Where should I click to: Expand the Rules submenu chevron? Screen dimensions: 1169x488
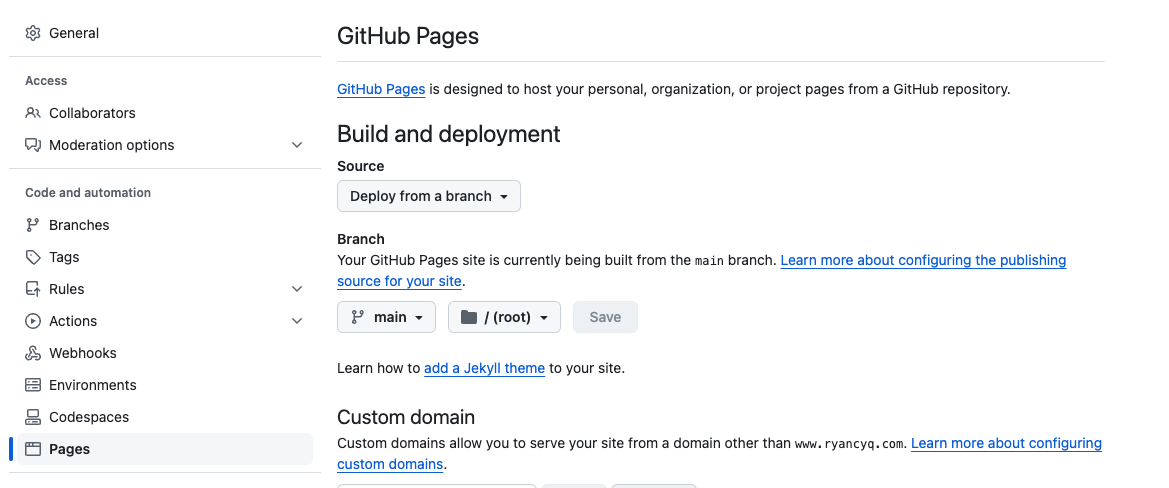pos(297,289)
